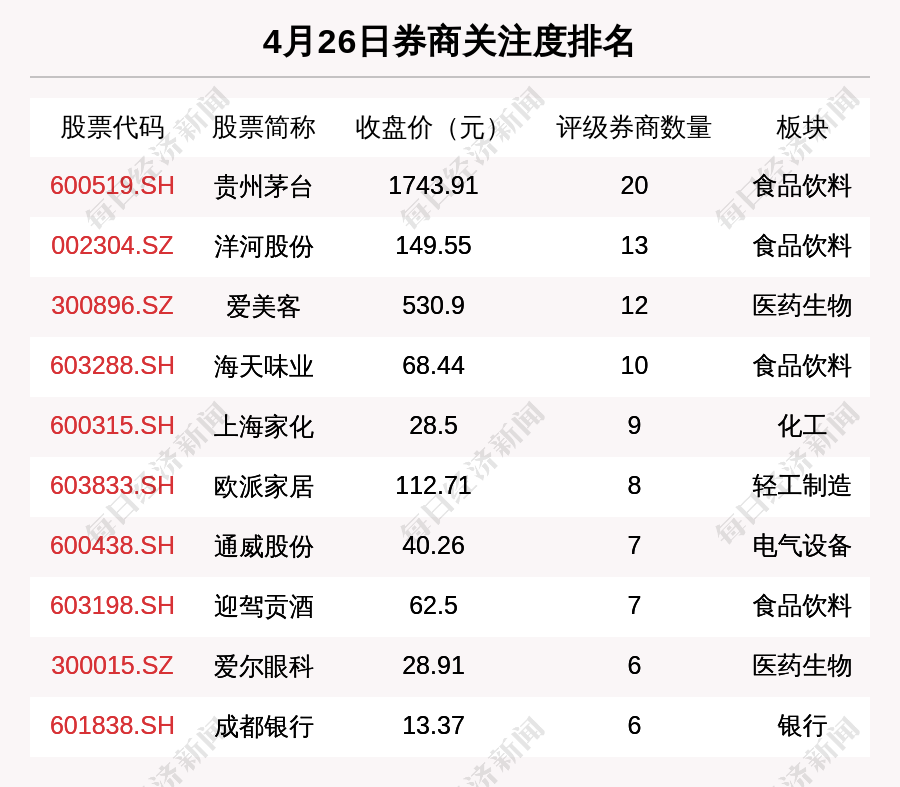The height and width of the screenshot is (787, 900).
Task: Click sector 医药生物 in 爱尔眼科 row
Action: tap(802, 666)
